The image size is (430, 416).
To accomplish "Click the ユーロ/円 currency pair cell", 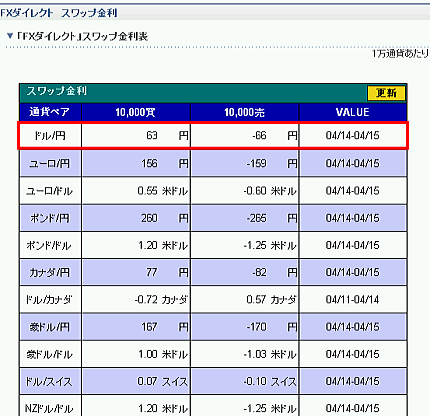I will pyautogui.click(x=50, y=163).
